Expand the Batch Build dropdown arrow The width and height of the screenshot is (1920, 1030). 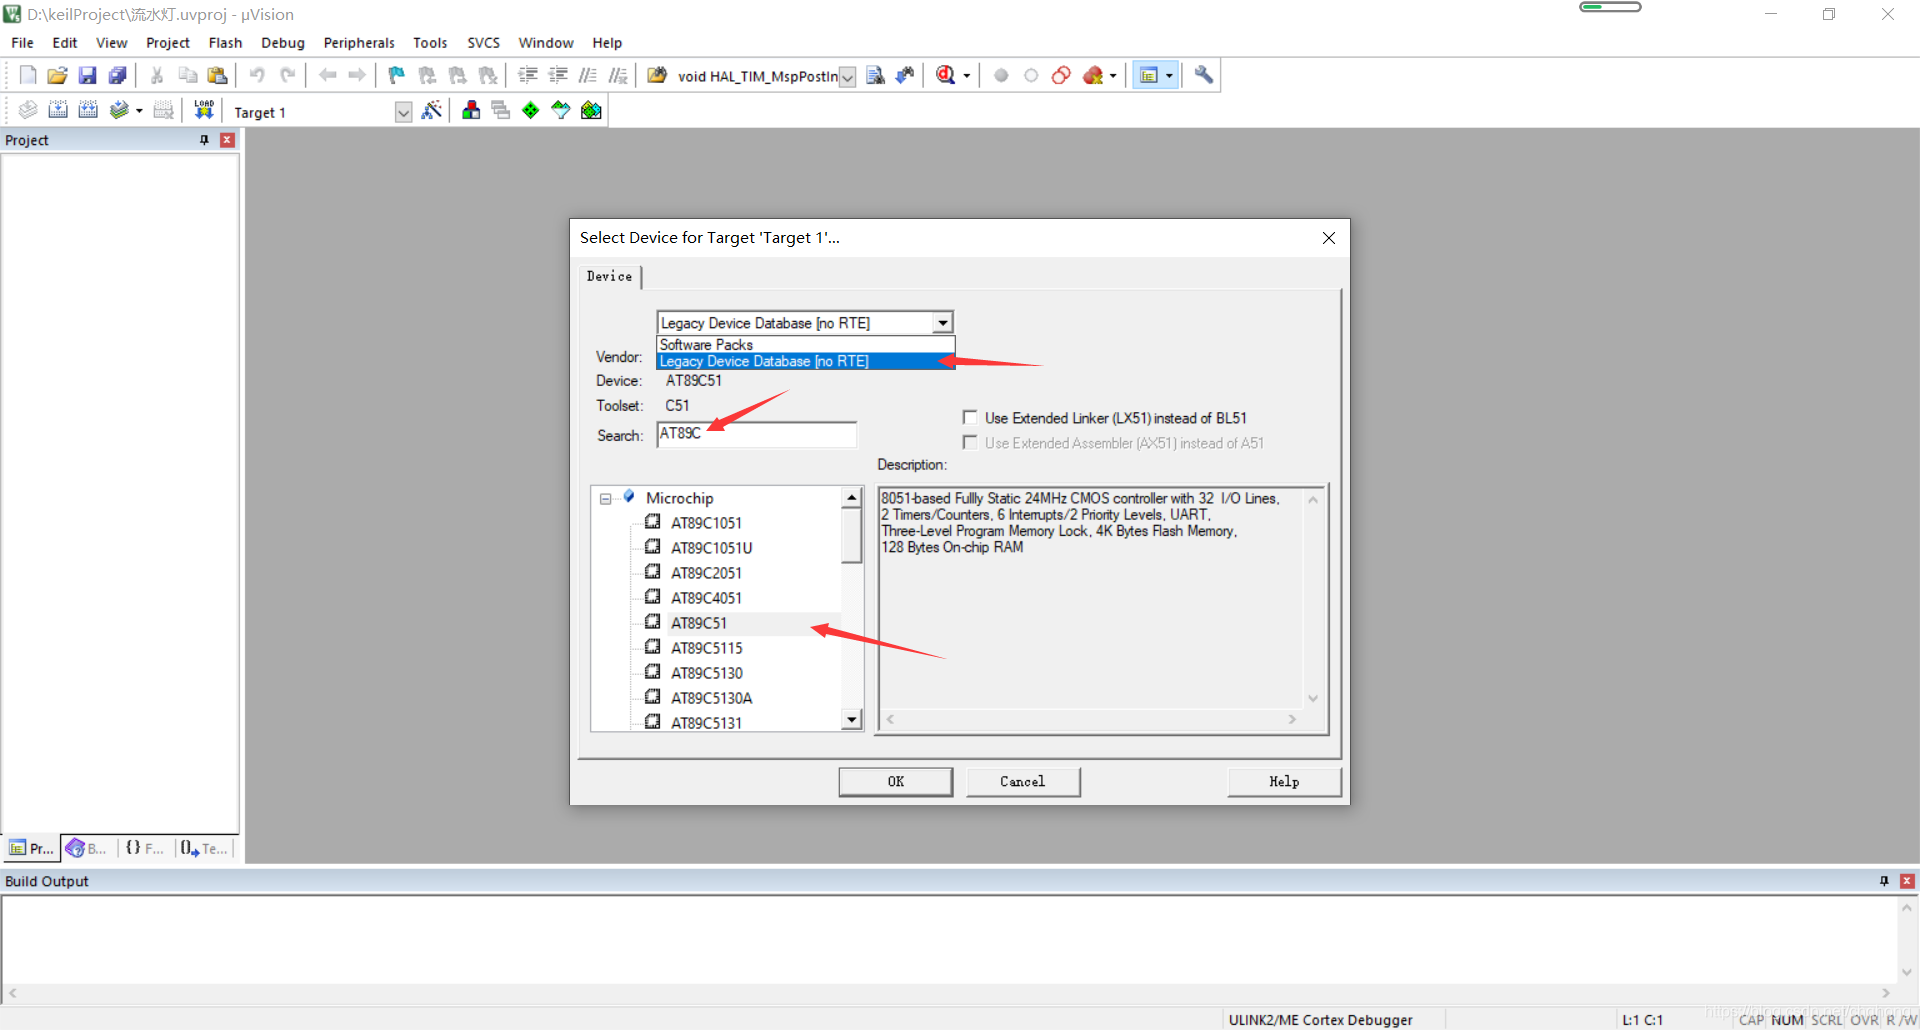[139, 110]
